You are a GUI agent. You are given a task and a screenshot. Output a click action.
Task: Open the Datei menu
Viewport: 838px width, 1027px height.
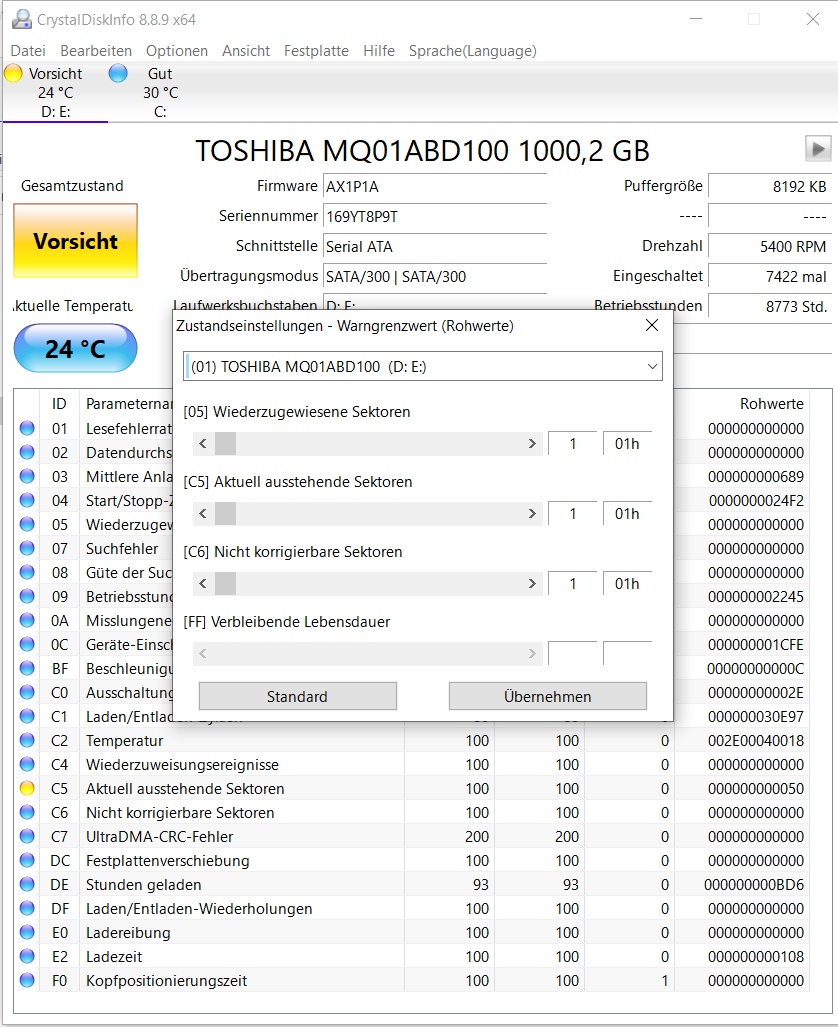coord(28,51)
